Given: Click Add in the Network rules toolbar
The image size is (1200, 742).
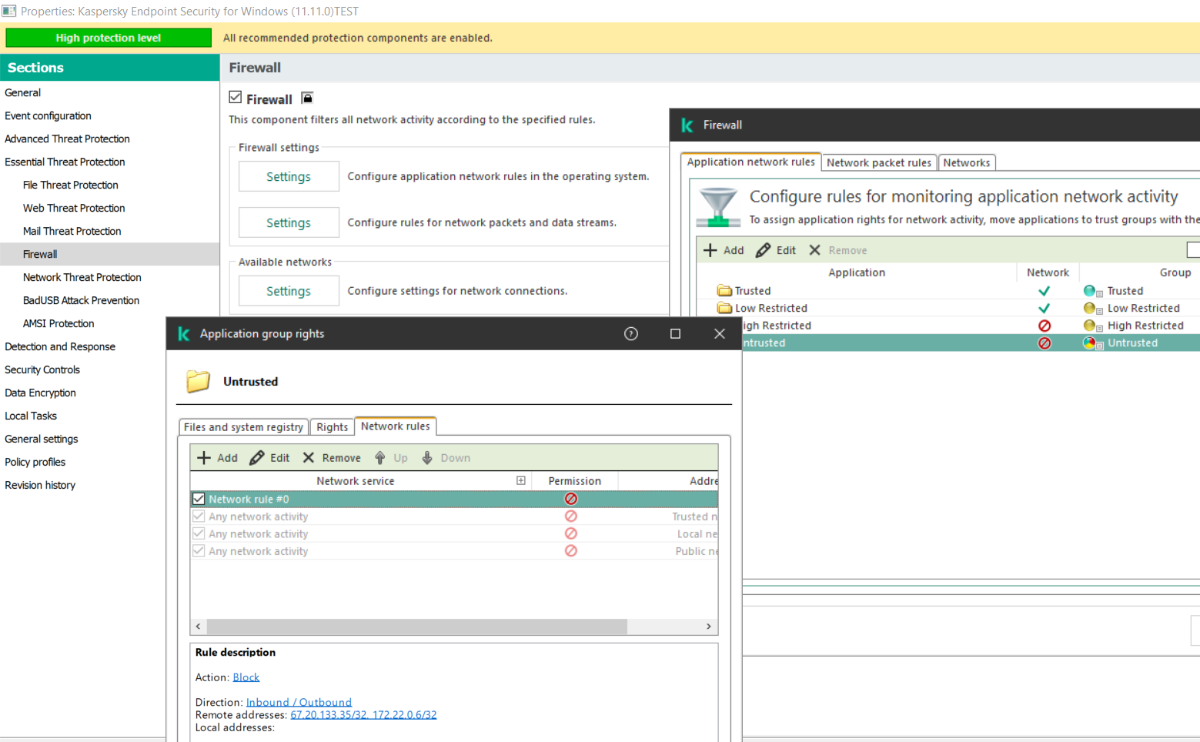Looking at the screenshot, I should (217, 458).
